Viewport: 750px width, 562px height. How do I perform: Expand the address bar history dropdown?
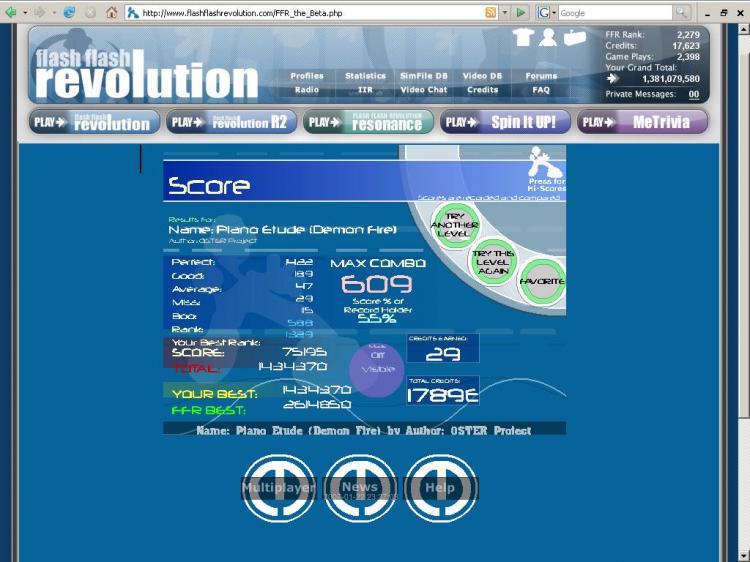coord(505,13)
